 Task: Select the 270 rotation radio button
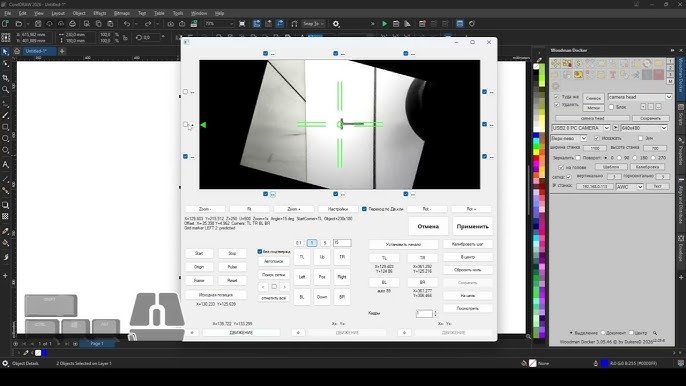coord(653,158)
